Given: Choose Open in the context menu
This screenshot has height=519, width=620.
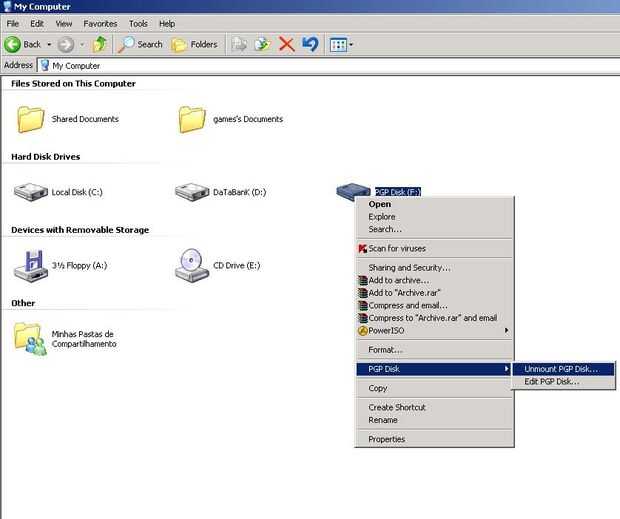Looking at the screenshot, I should [x=435, y=204].
